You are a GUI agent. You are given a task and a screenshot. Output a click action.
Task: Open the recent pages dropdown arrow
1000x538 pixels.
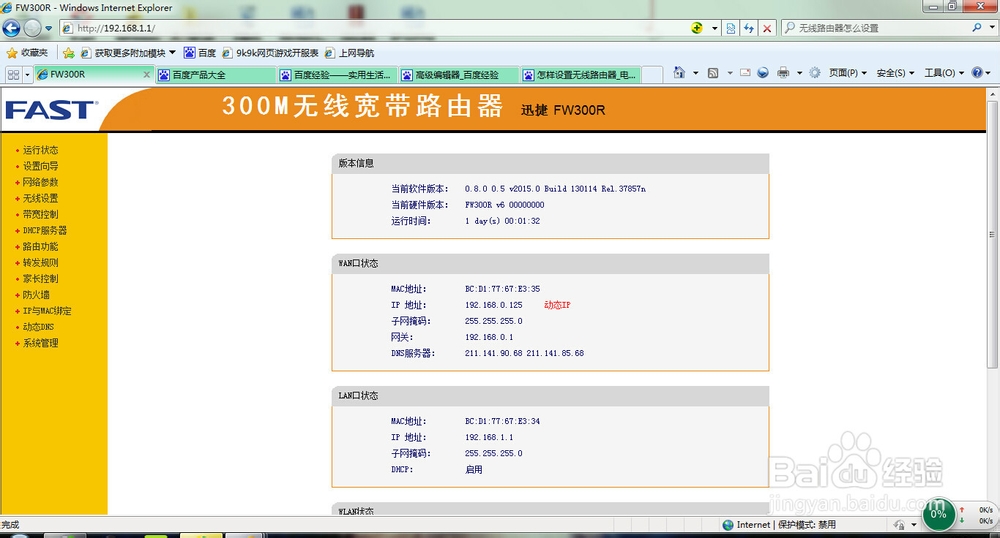[48, 28]
